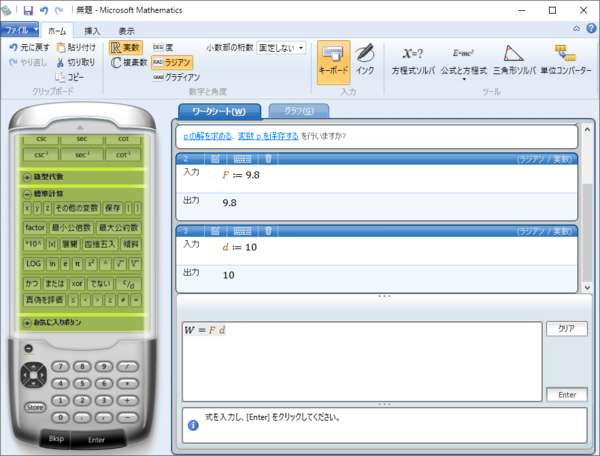Collapse the ribbon with the caret icon

(576, 29)
